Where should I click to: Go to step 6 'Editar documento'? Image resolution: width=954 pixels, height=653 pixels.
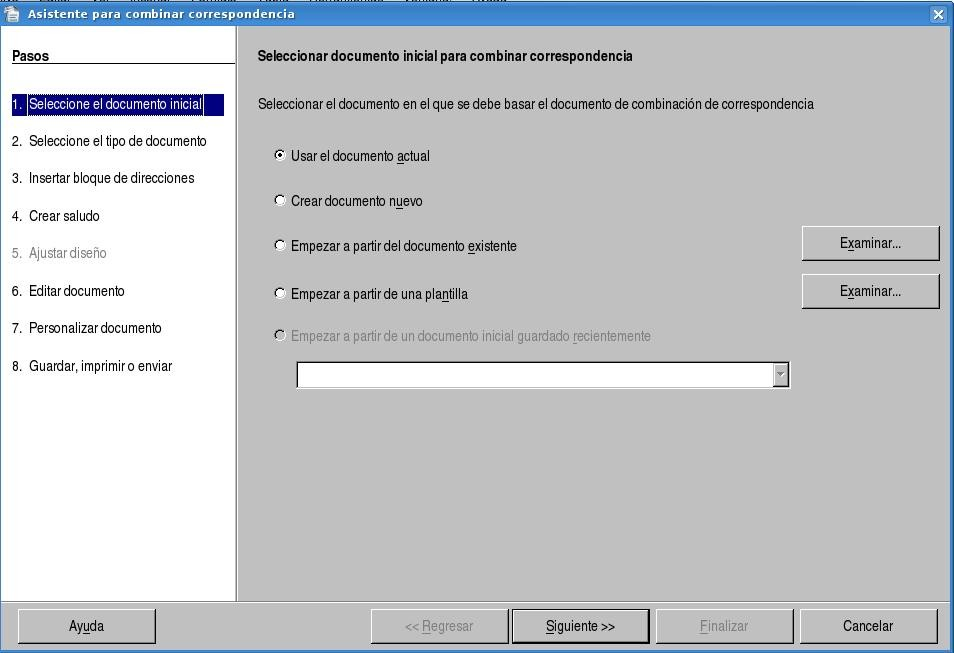point(76,291)
